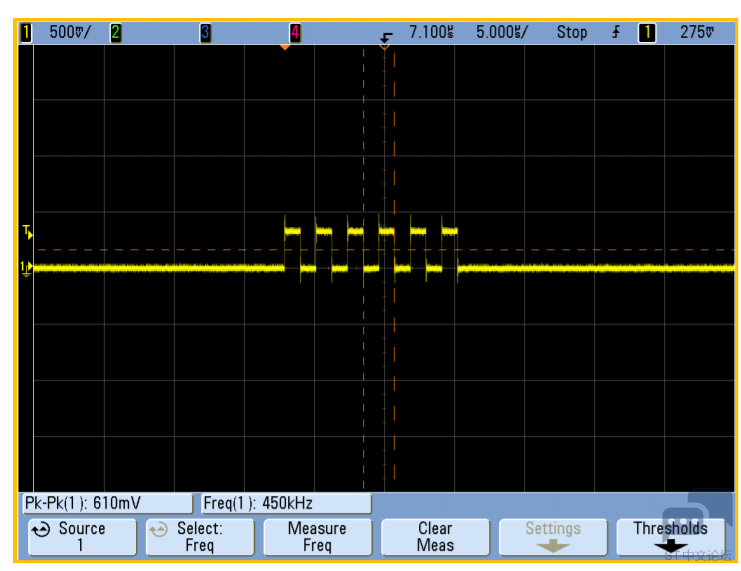The height and width of the screenshot is (571, 741).
Task: Click the delay time reference marker icon
Action: [385, 40]
